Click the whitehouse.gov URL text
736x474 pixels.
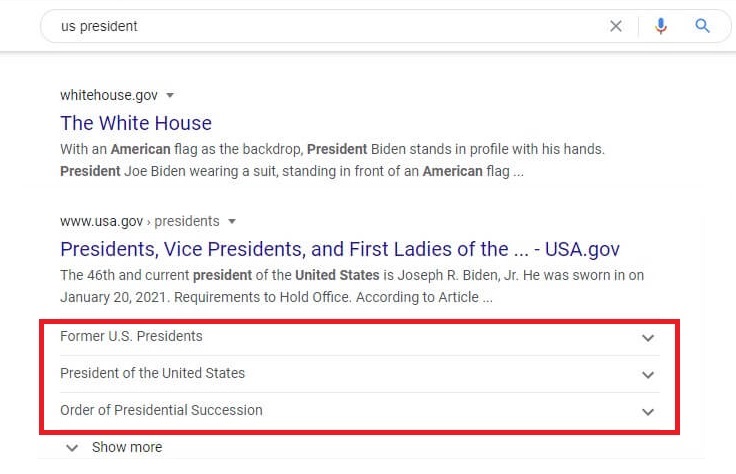click(109, 95)
